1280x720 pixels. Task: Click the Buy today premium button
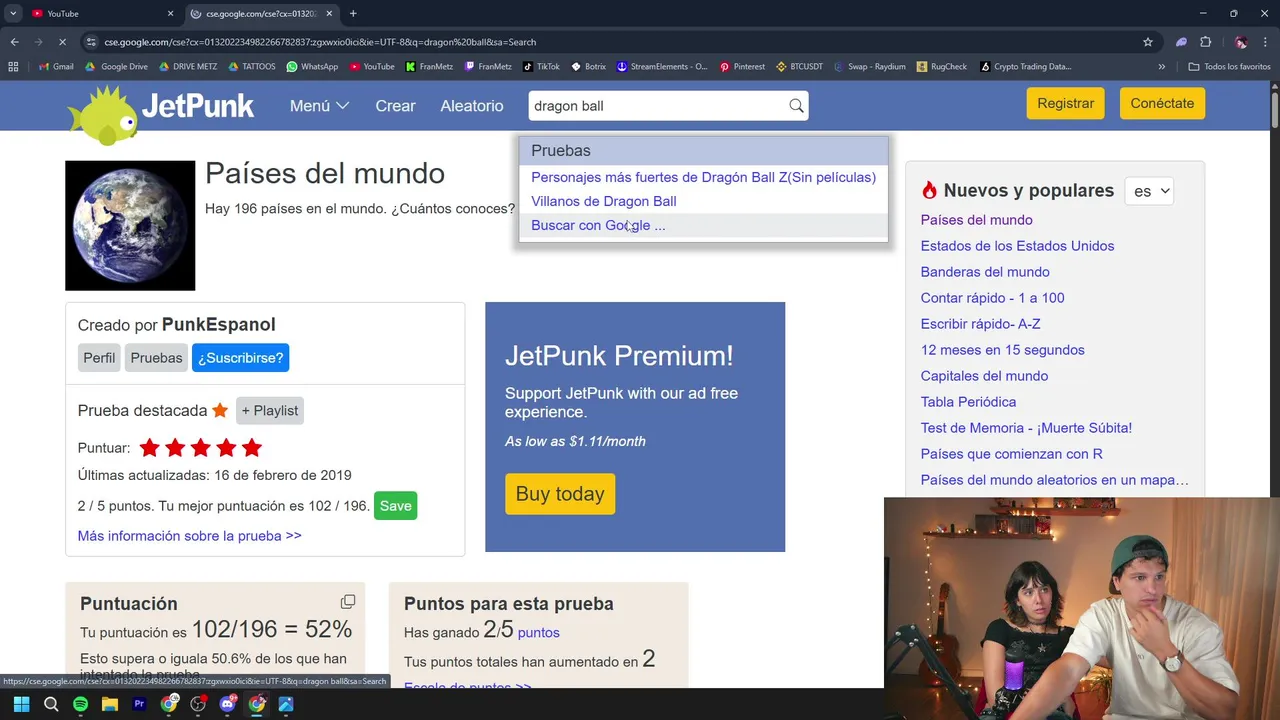(560, 494)
